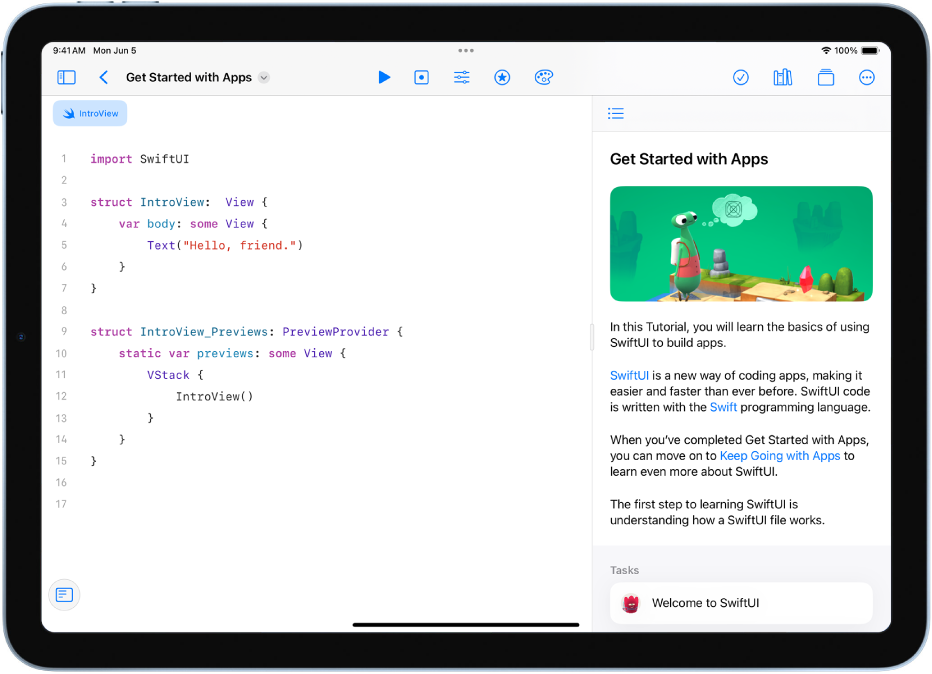Open the app preview icon
The image size is (932, 674).
tap(421, 77)
